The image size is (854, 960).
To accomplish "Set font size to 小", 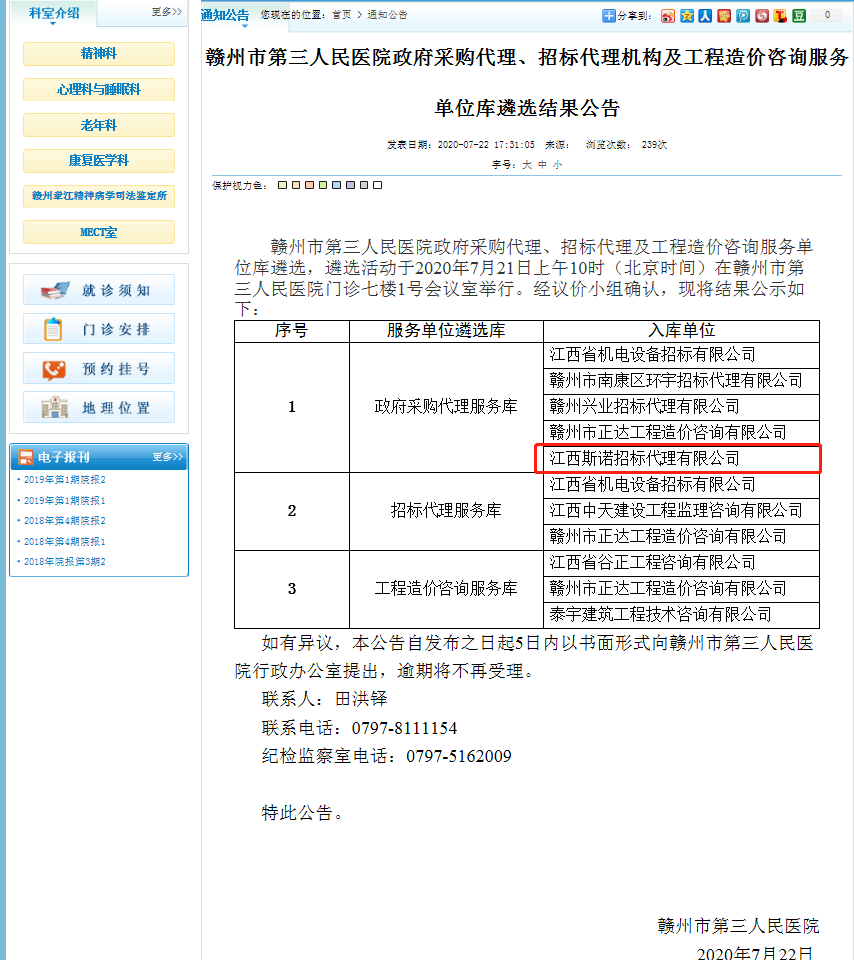I will point(558,165).
